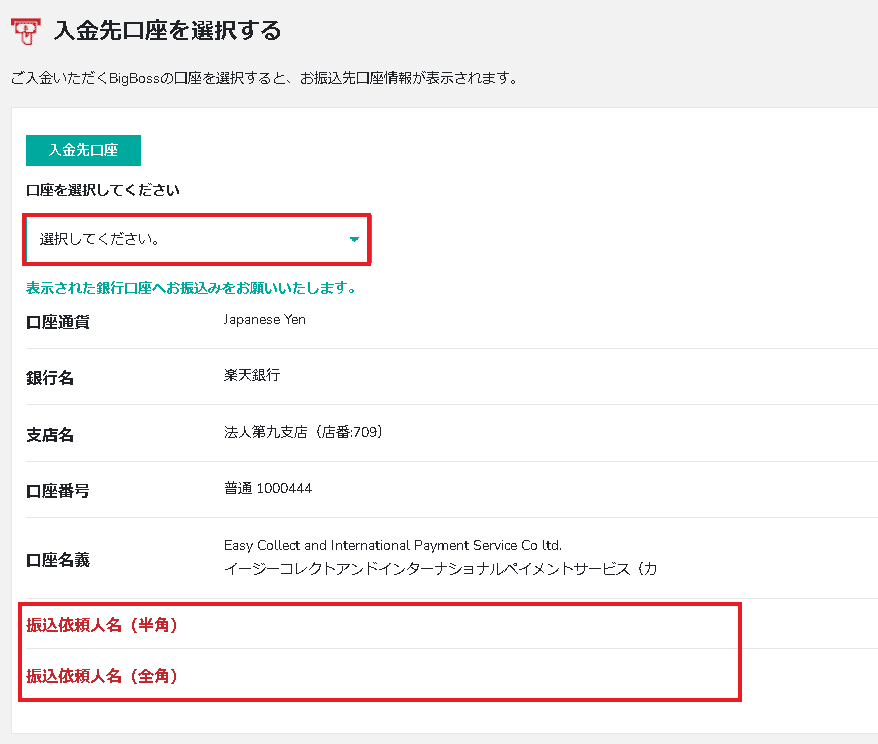Click the 支店名 row label

click(50, 435)
